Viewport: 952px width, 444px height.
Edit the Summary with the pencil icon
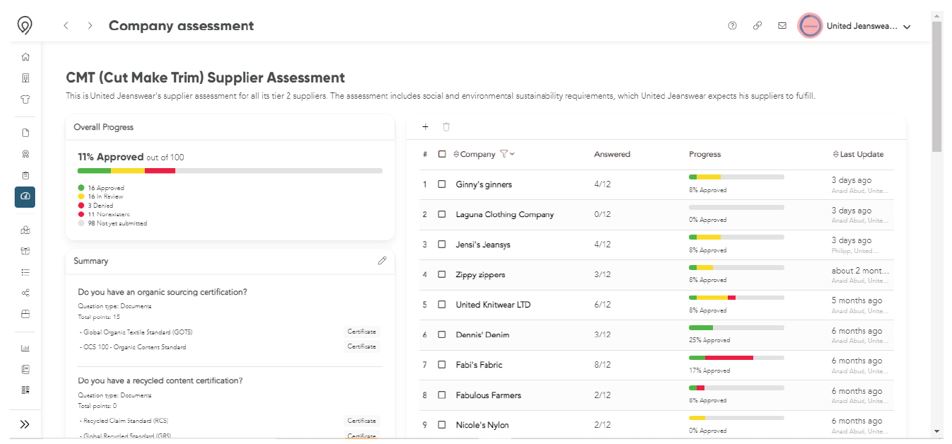coord(381,260)
